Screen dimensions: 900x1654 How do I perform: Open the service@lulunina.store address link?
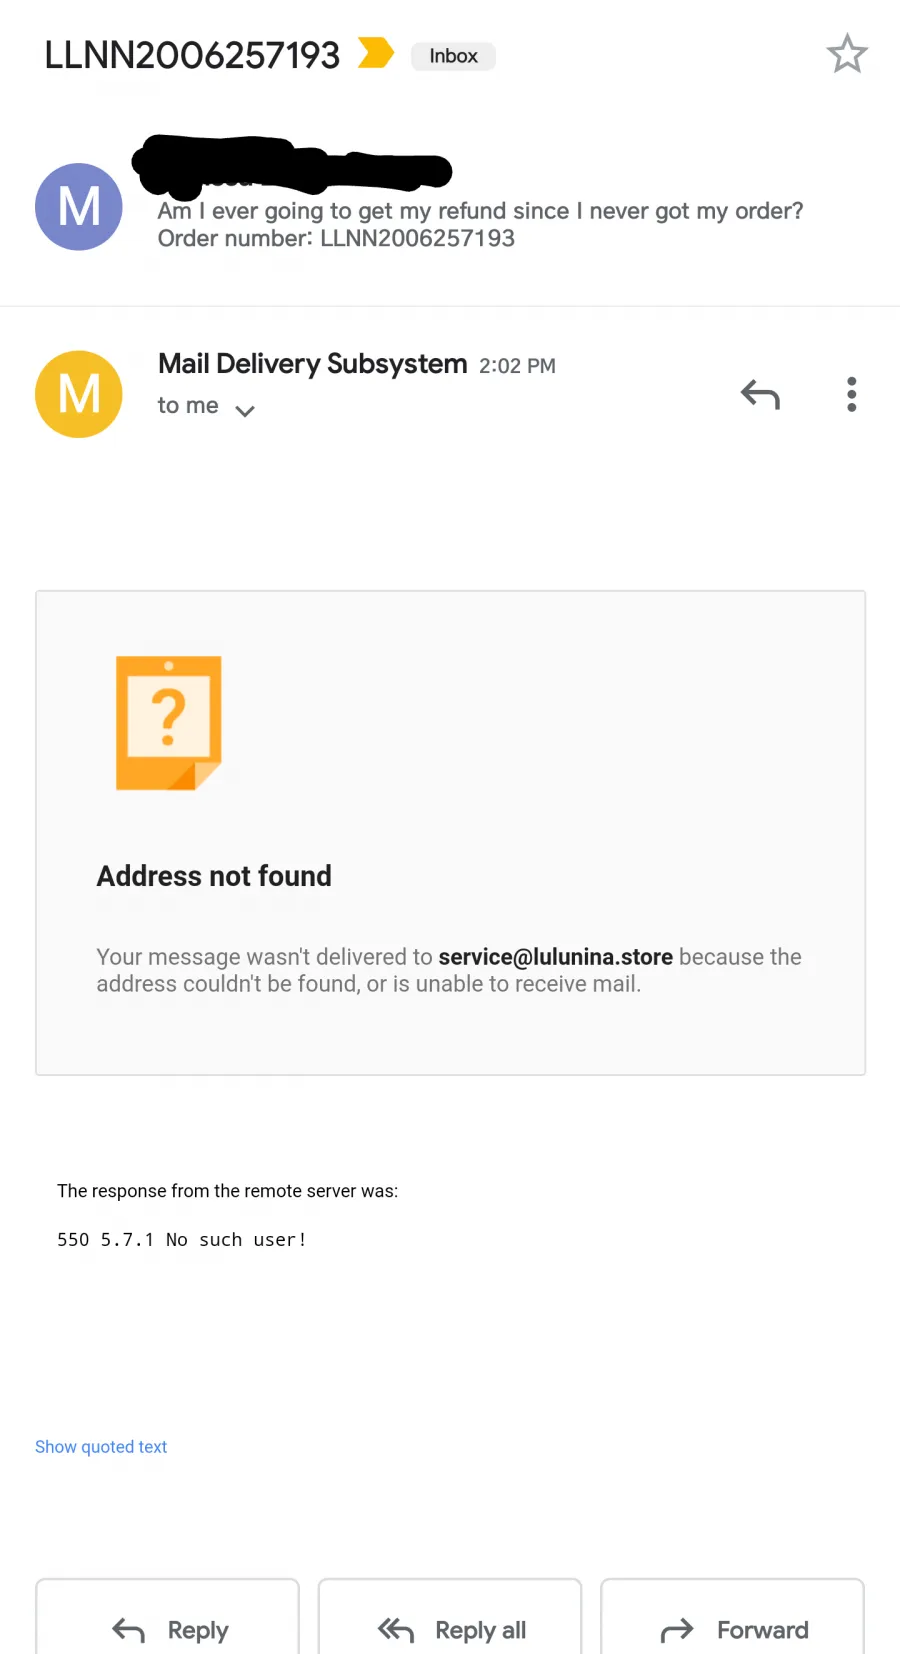tap(555, 957)
